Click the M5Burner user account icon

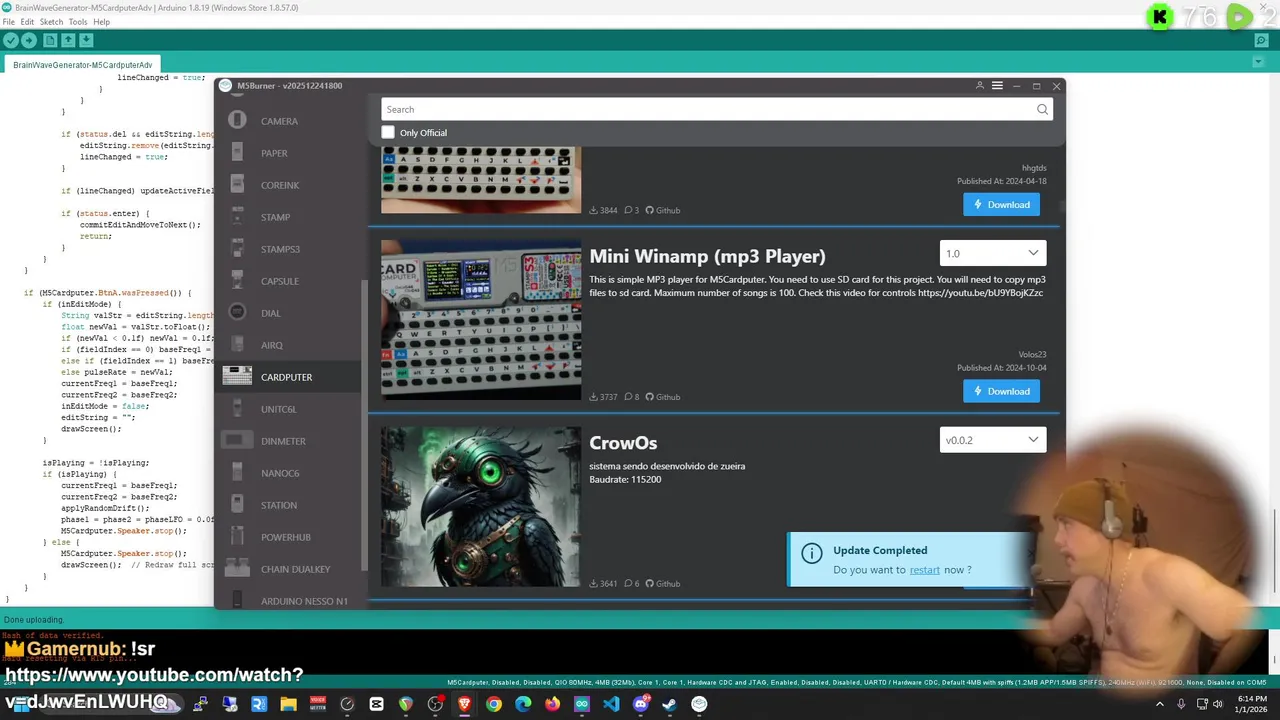click(x=980, y=86)
